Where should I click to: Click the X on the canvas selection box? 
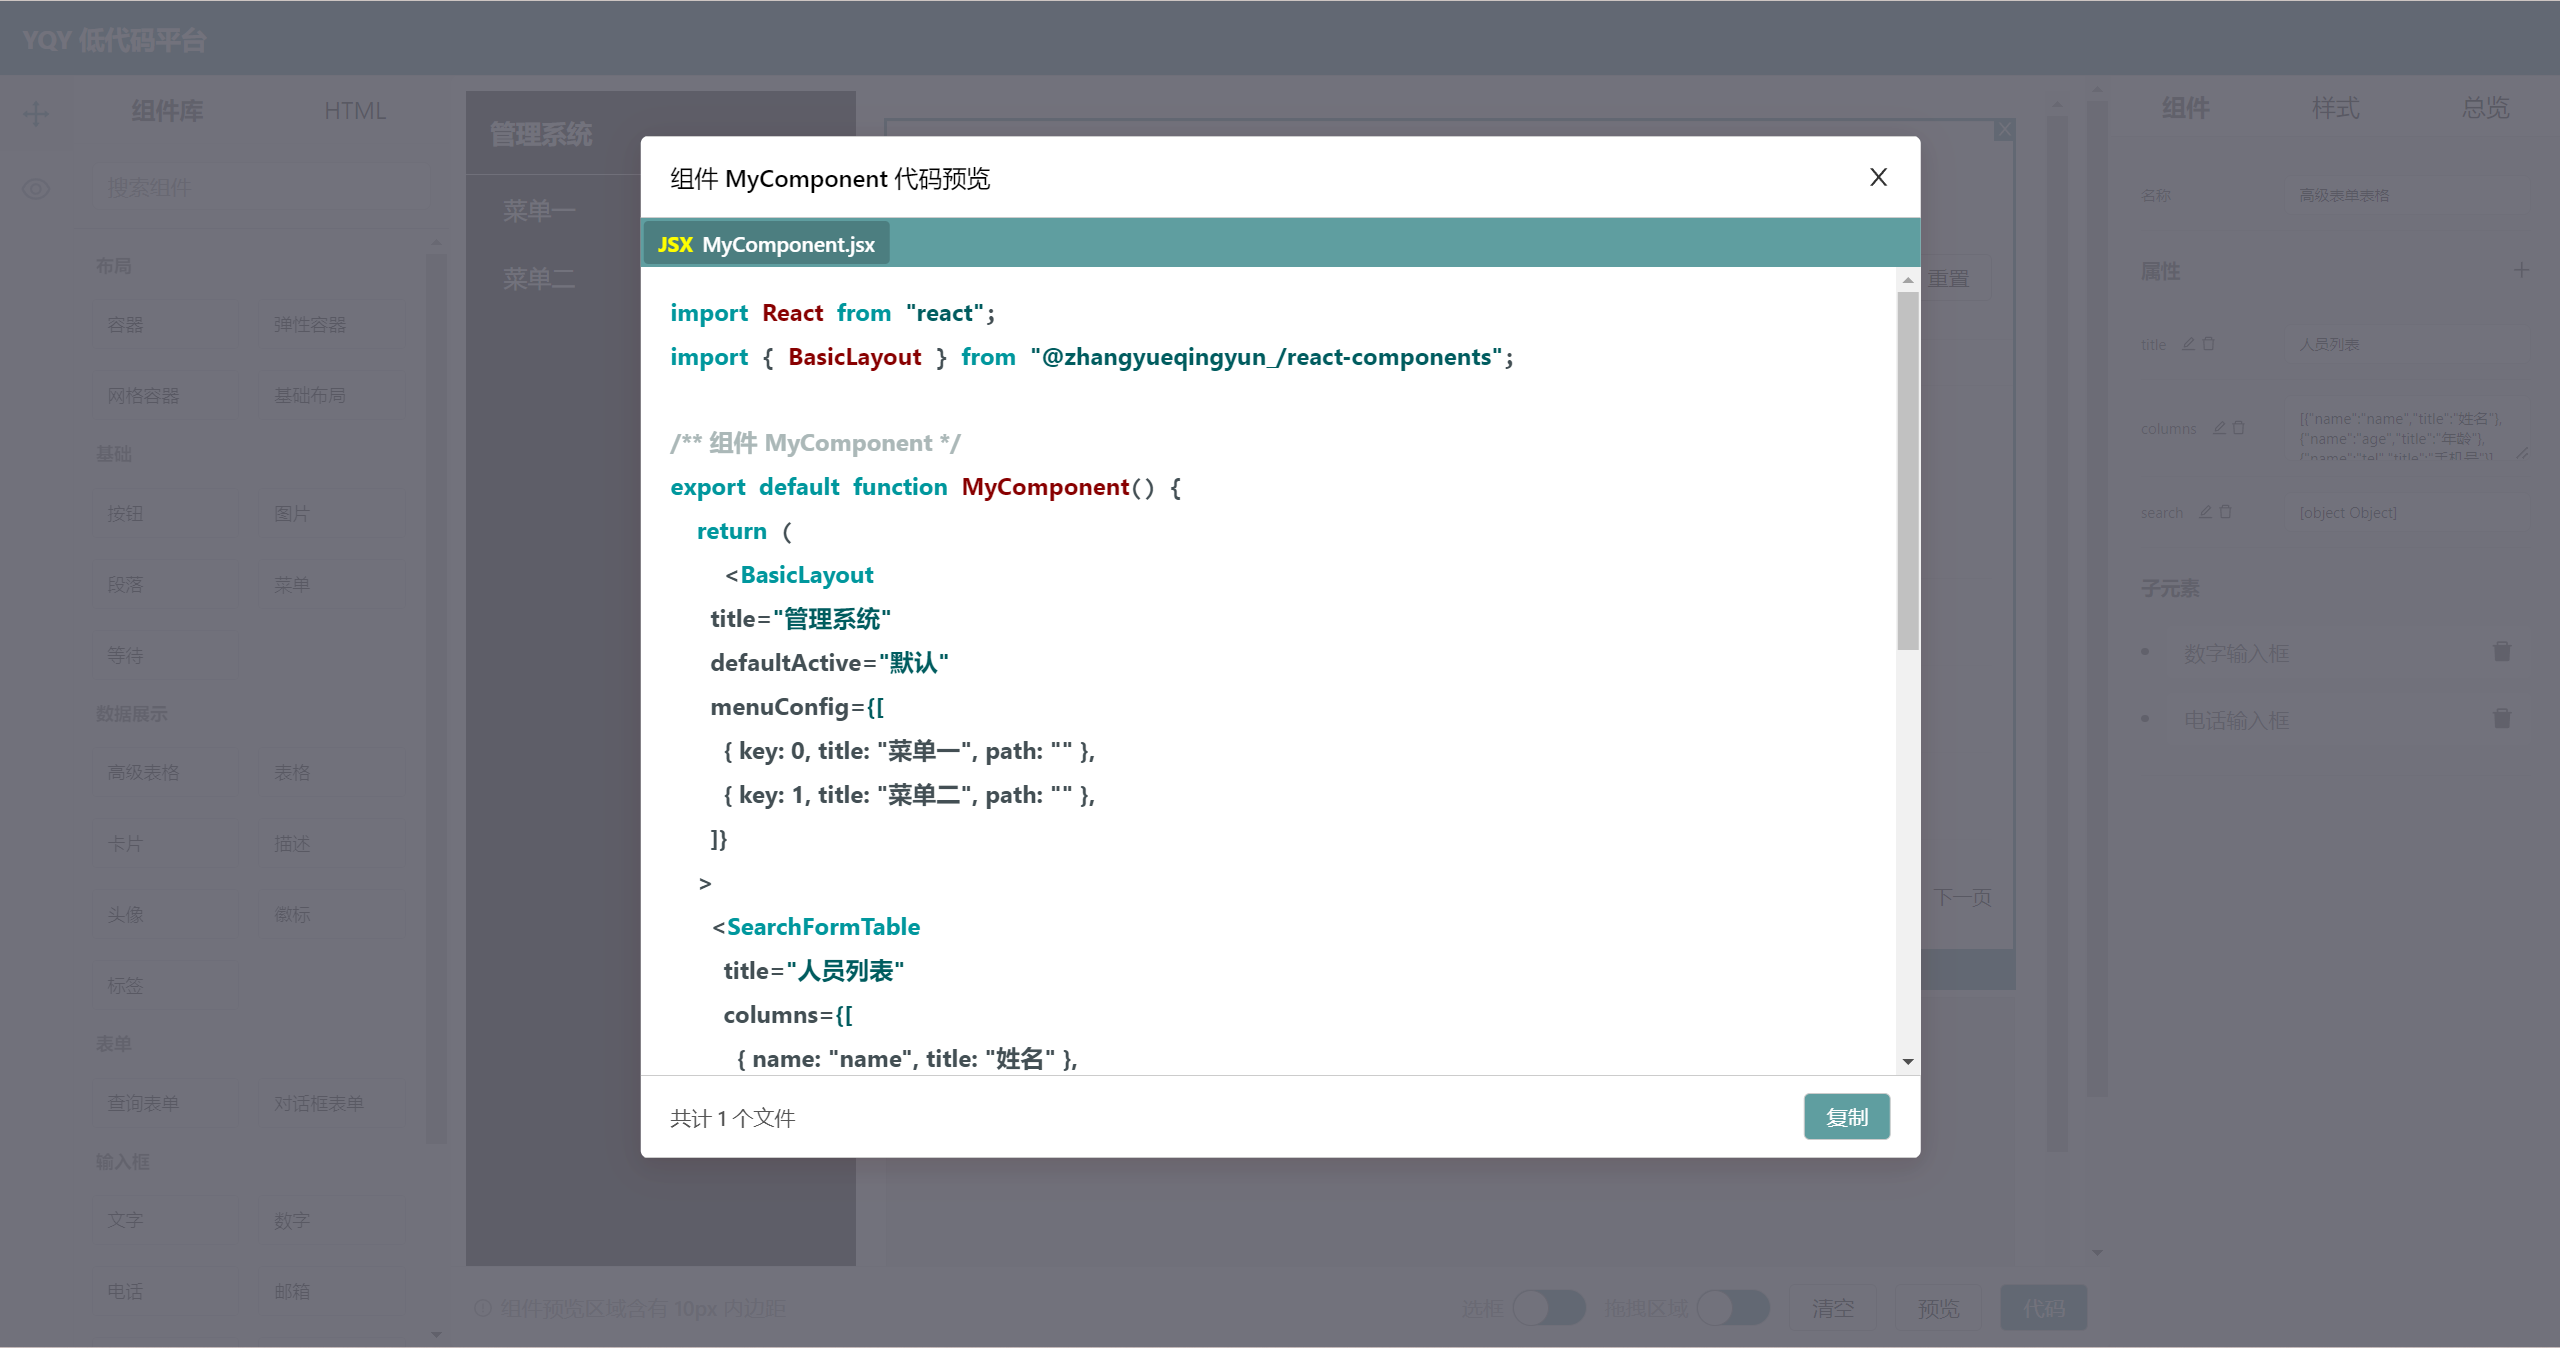pyautogui.click(x=2004, y=130)
